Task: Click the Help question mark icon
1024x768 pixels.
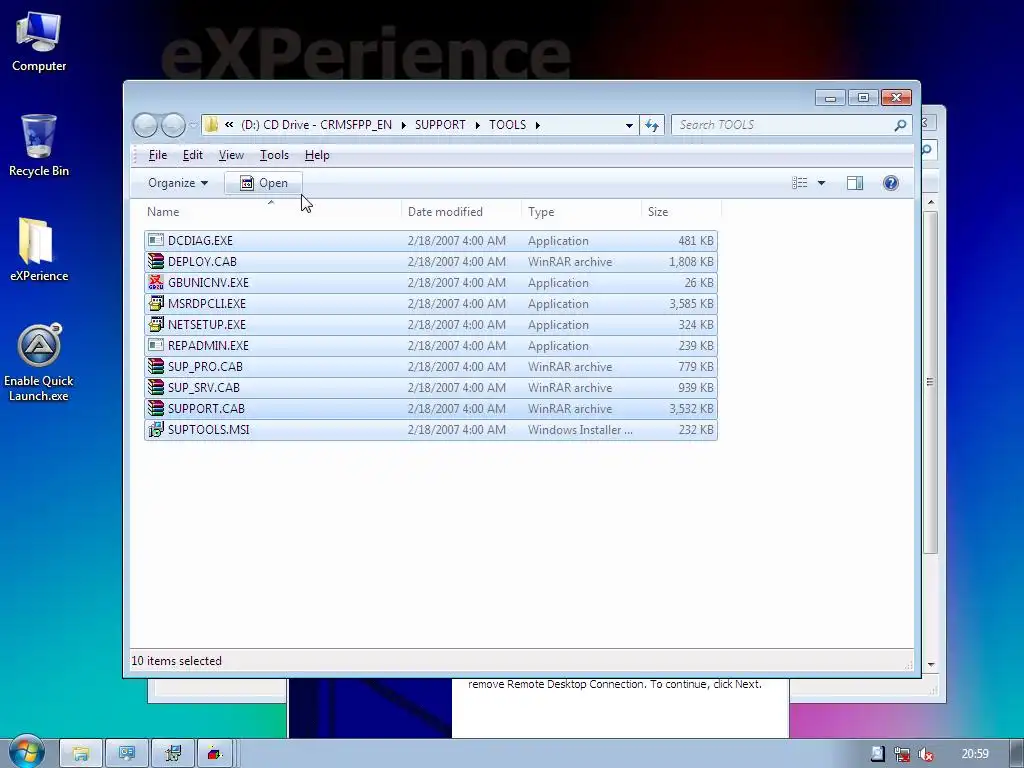Action: pos(890,183)
